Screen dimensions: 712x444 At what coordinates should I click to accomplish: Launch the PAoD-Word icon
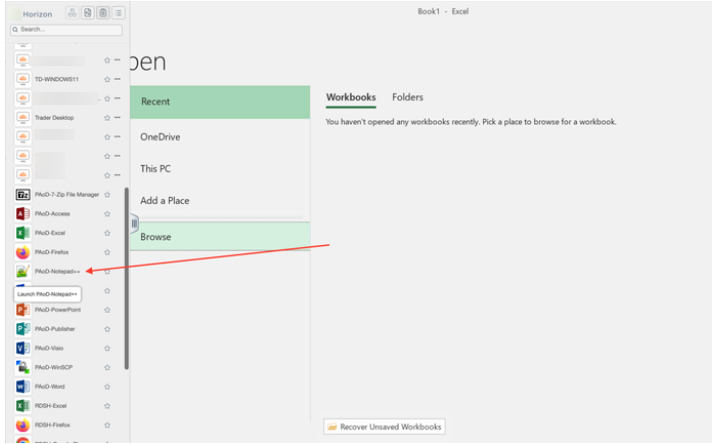coord(23,386)
